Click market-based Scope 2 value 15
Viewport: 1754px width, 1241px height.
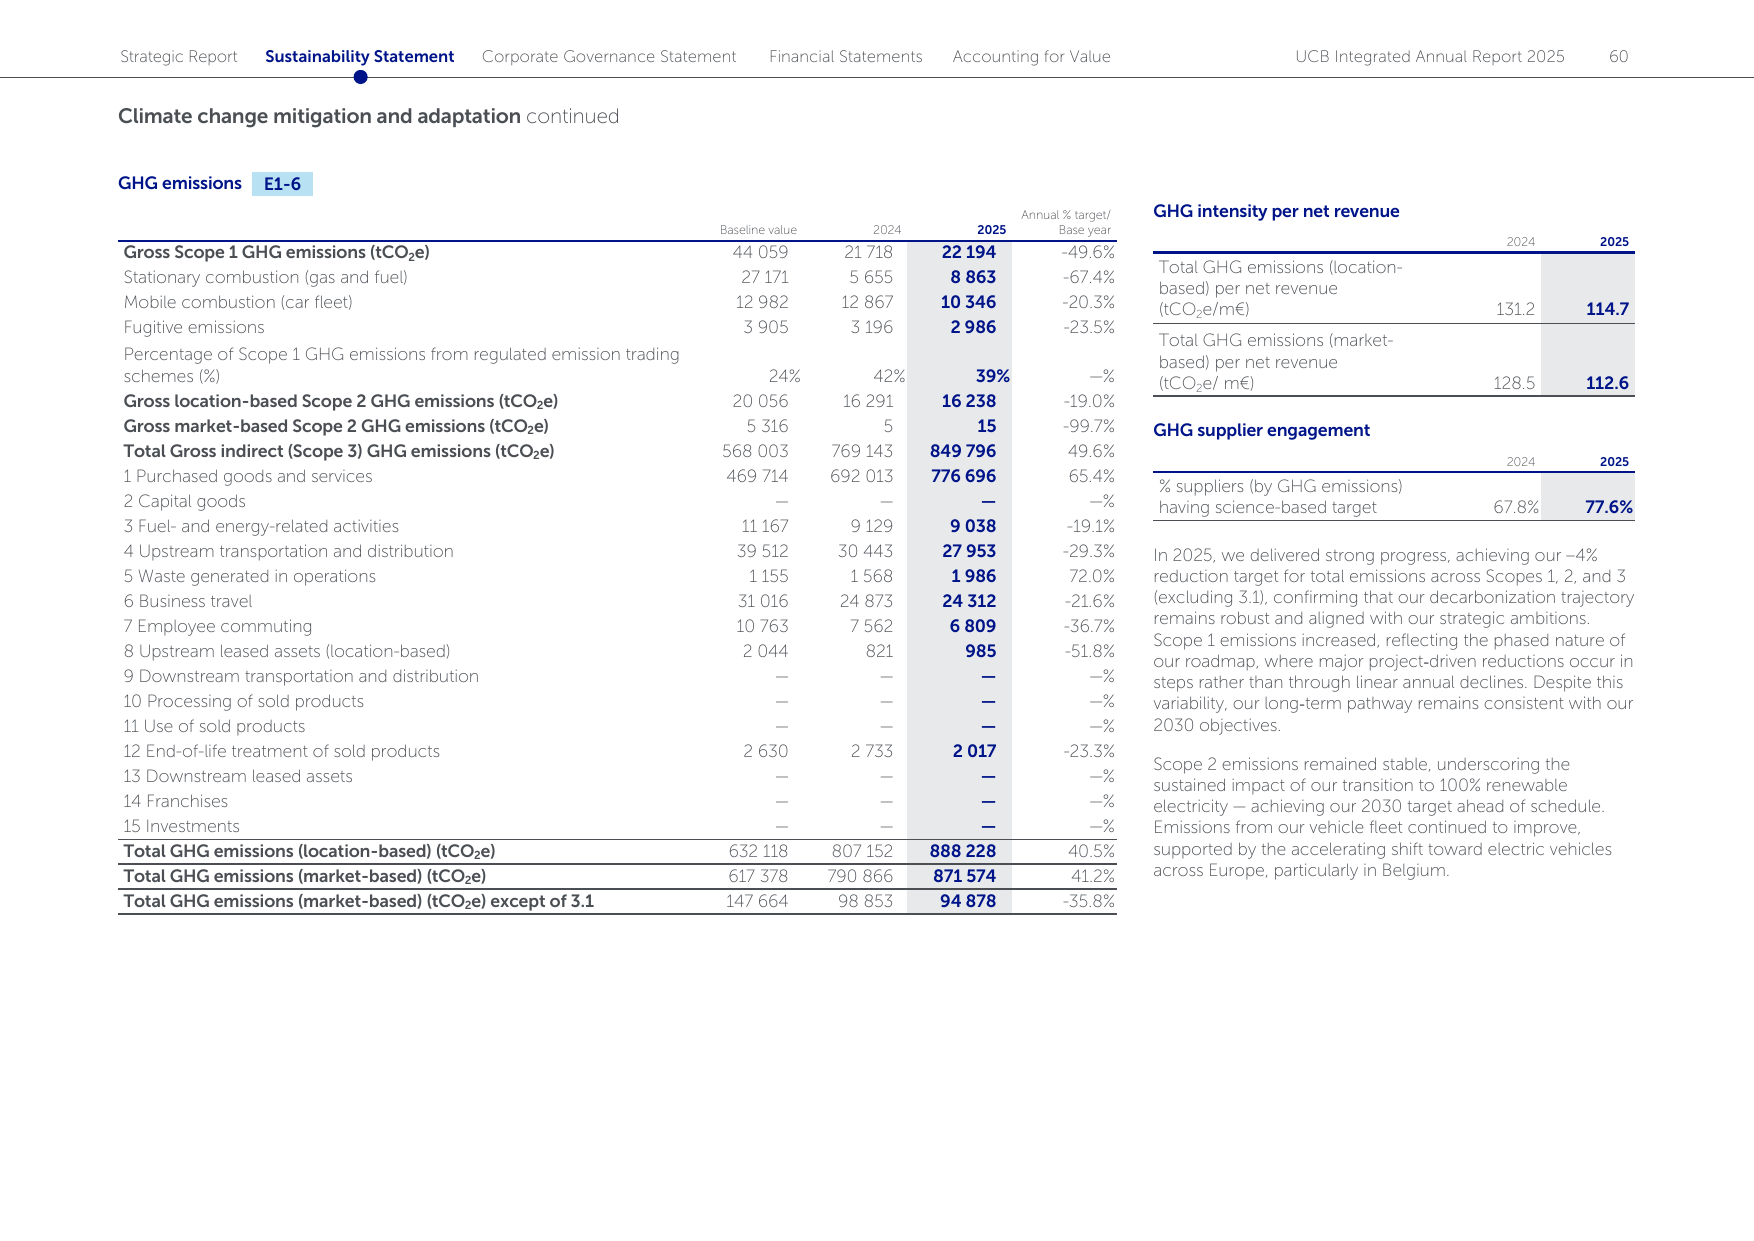pyautogui.click(x=987, y=426)
